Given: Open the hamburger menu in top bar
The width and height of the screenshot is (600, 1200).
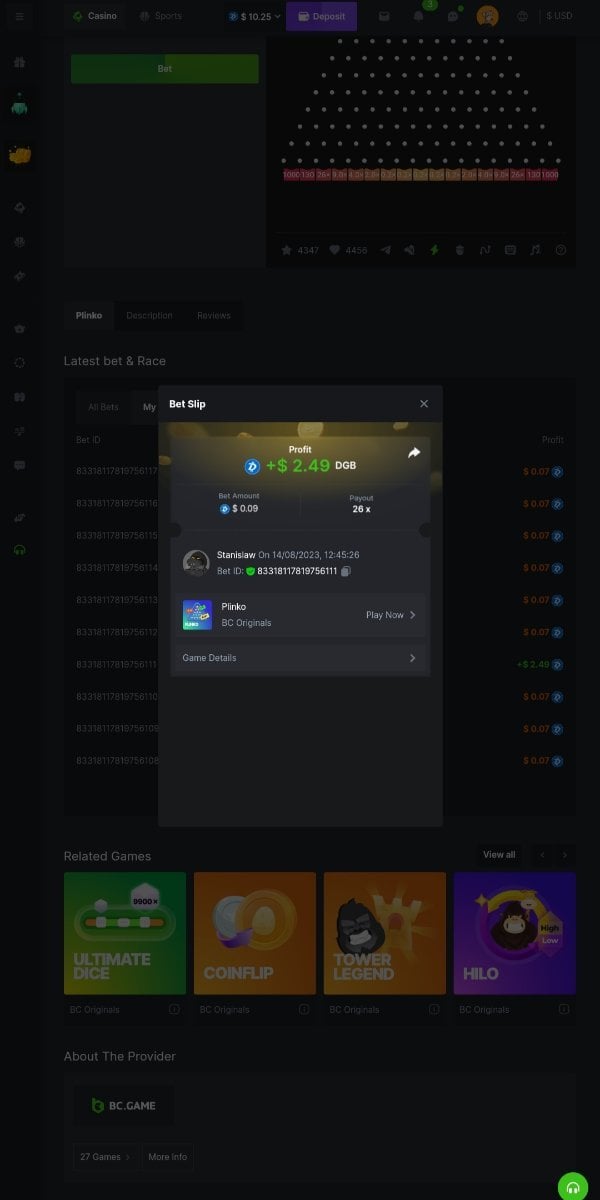Looking at the screenshot, I should 19,16.
